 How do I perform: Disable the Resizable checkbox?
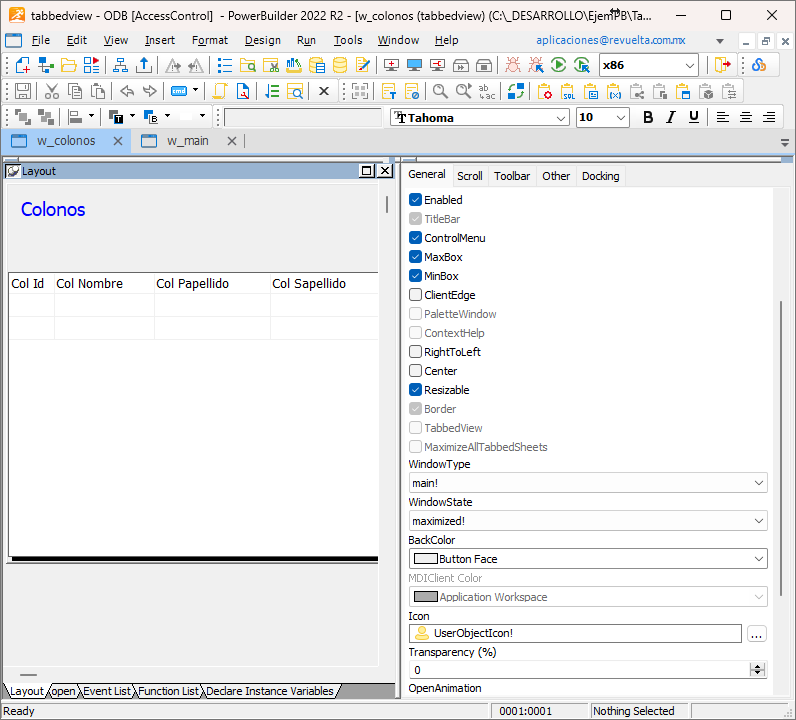pos(416,390)
